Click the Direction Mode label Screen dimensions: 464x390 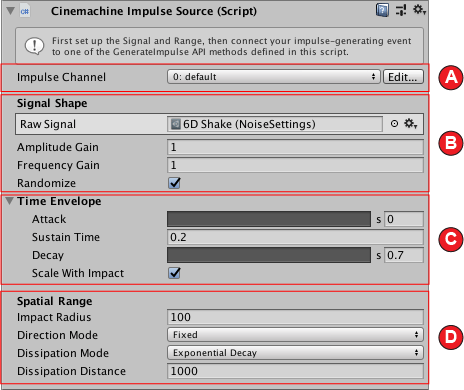57,335
